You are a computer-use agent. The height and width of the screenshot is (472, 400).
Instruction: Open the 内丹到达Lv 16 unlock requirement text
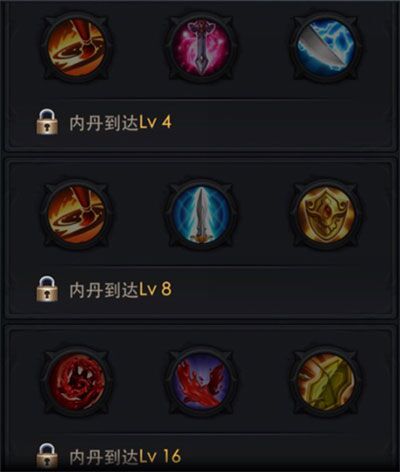pos(125,457)
